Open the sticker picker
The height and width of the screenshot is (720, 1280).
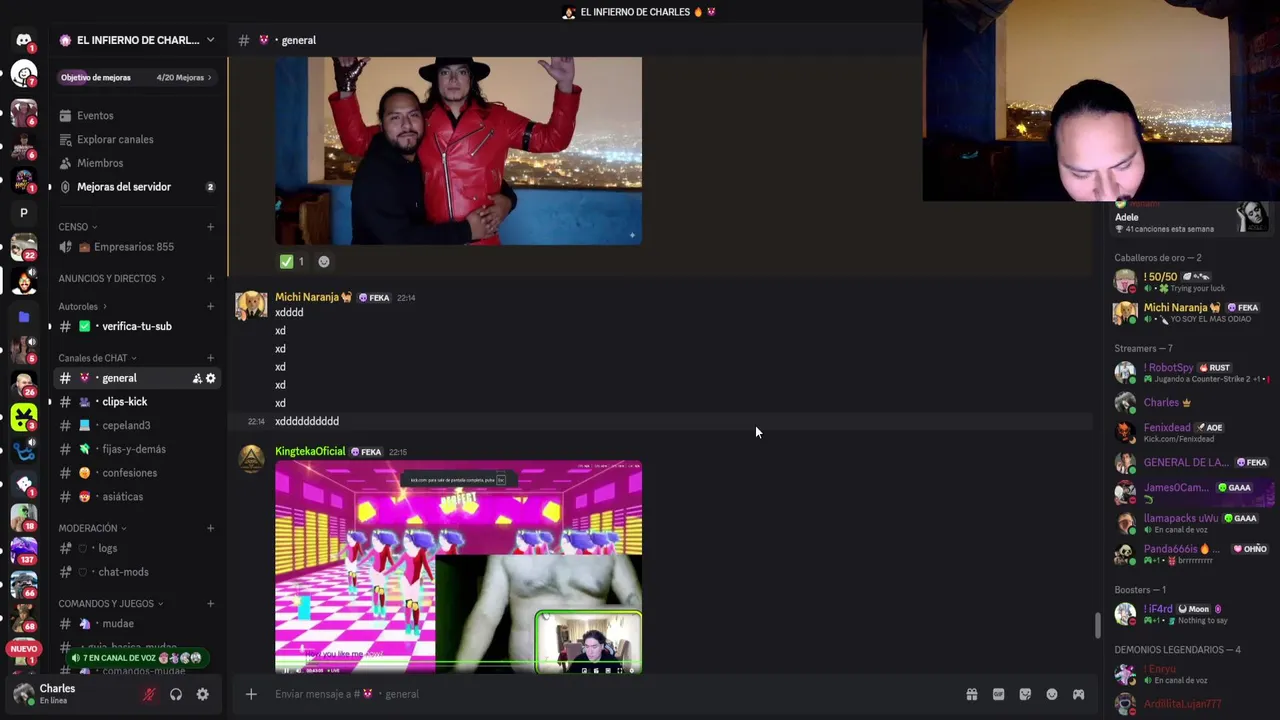click(1025, 694)
